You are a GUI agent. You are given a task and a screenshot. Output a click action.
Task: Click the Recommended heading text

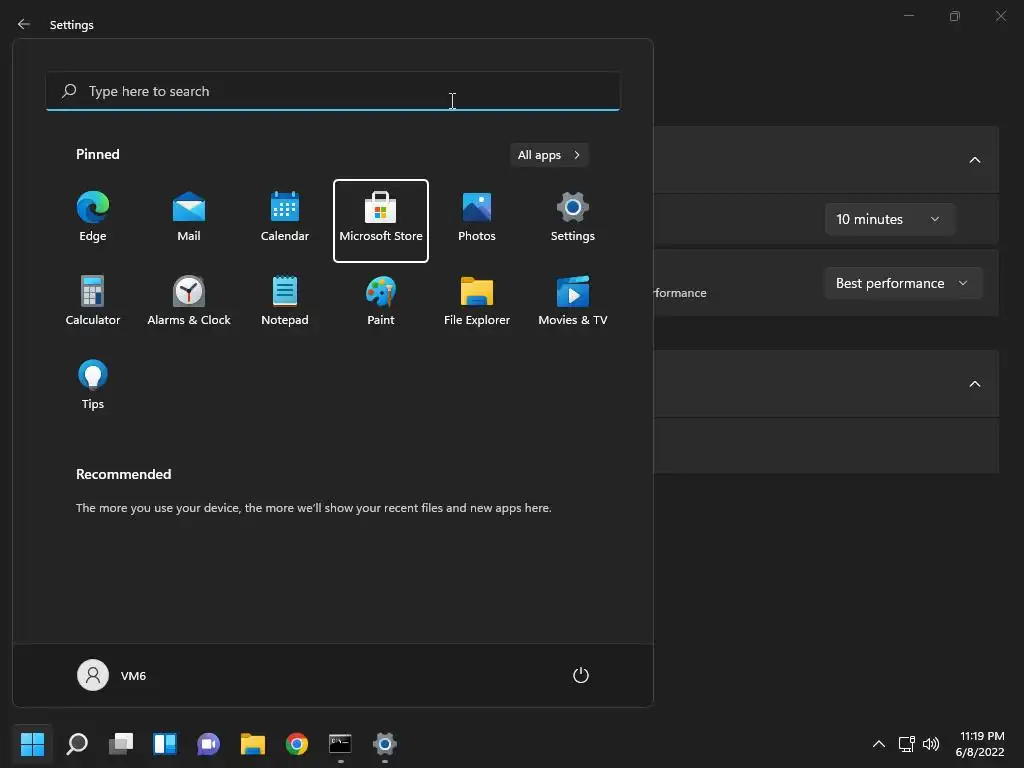click(x=123, y=474)
